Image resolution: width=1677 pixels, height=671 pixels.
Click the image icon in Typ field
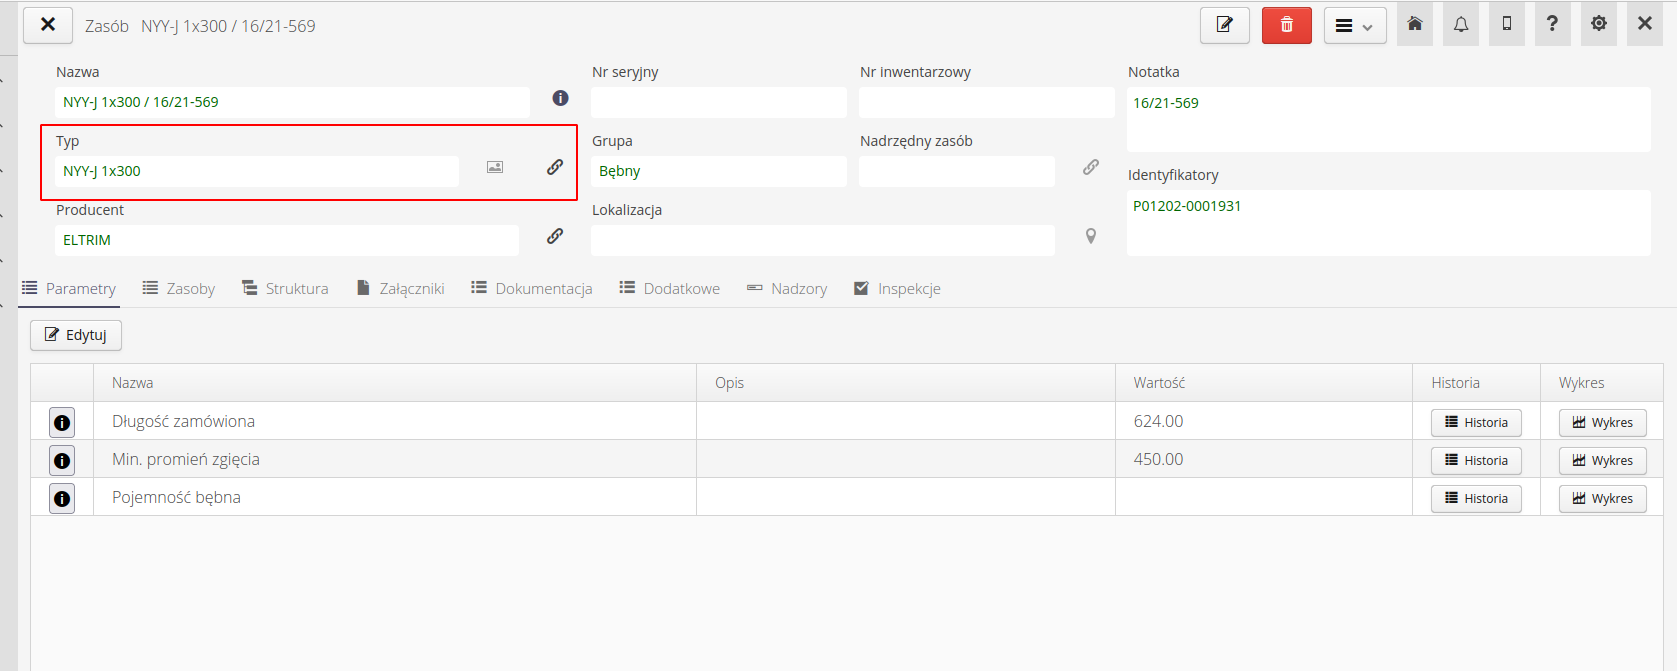495,167
